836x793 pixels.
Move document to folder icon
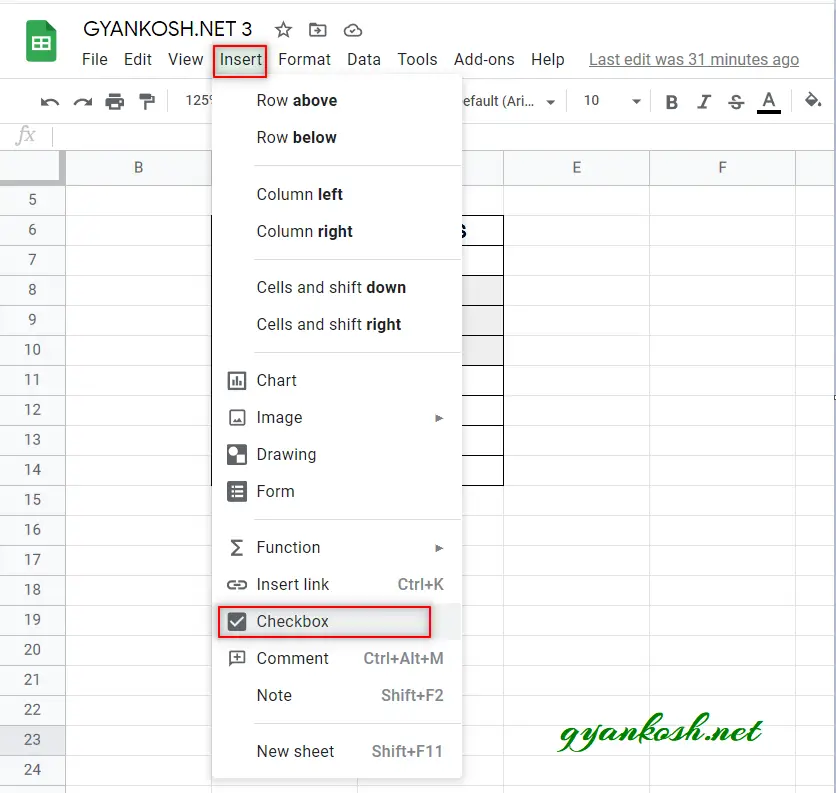[318, 30]
